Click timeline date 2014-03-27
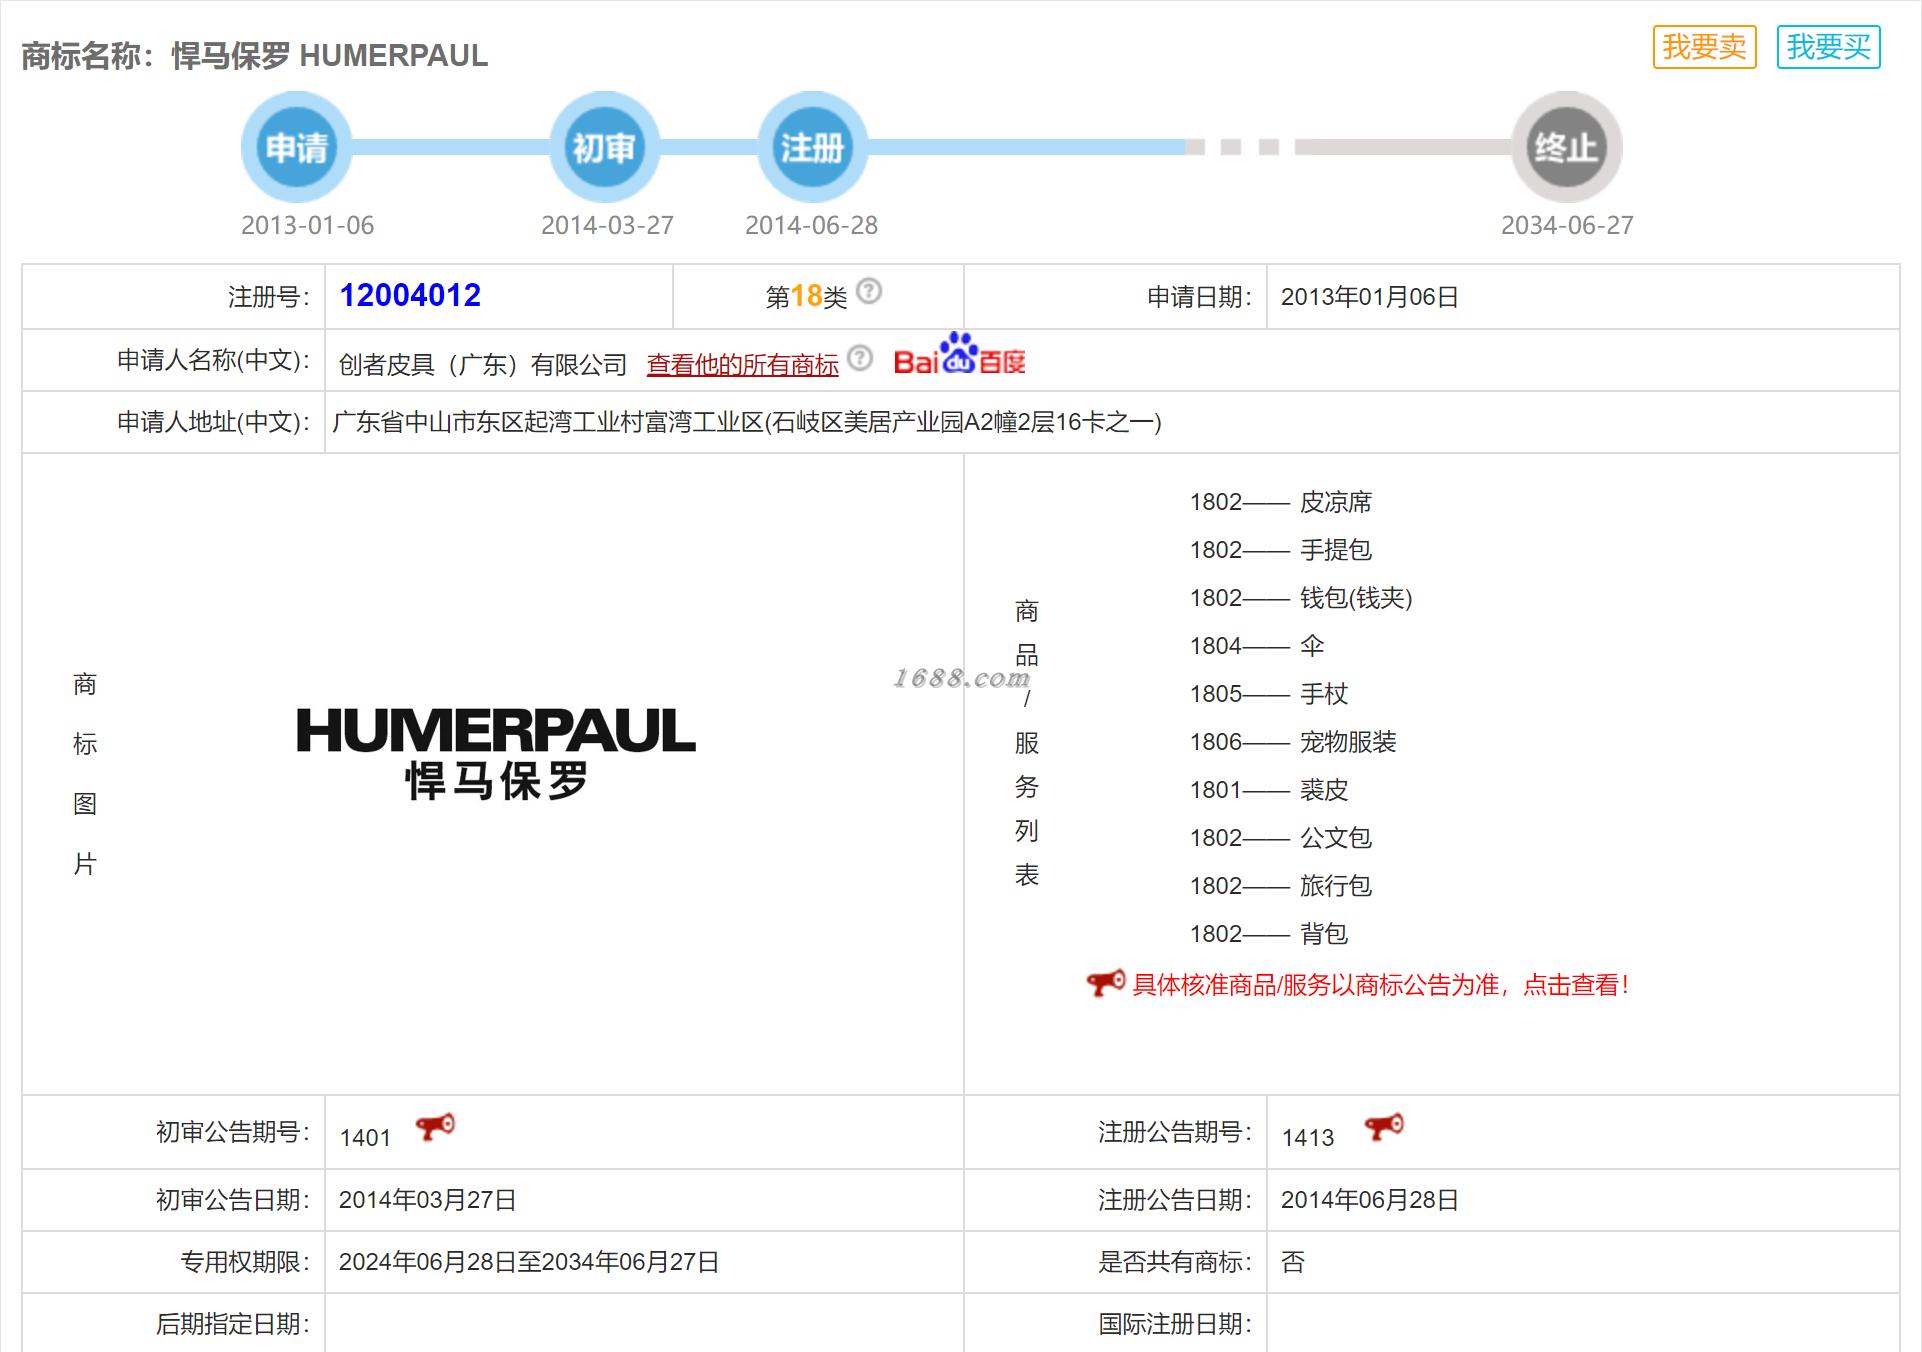Screen dimensions: 1922x1352 point(608,225)
